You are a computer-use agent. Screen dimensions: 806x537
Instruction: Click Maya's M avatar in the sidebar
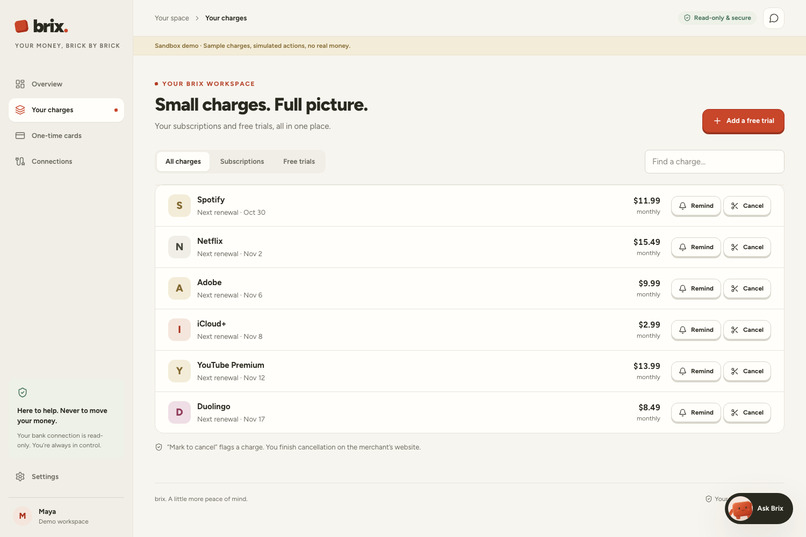(22, 516)
